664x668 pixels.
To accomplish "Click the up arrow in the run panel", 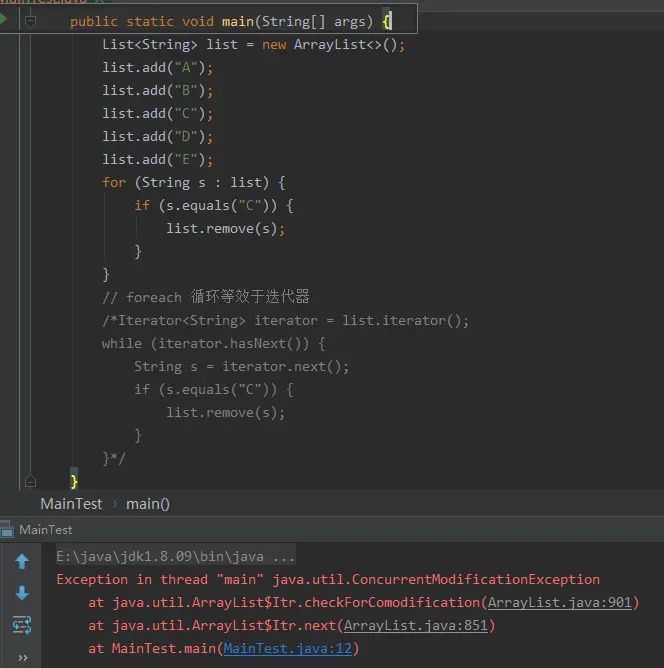I will (22, 561).
